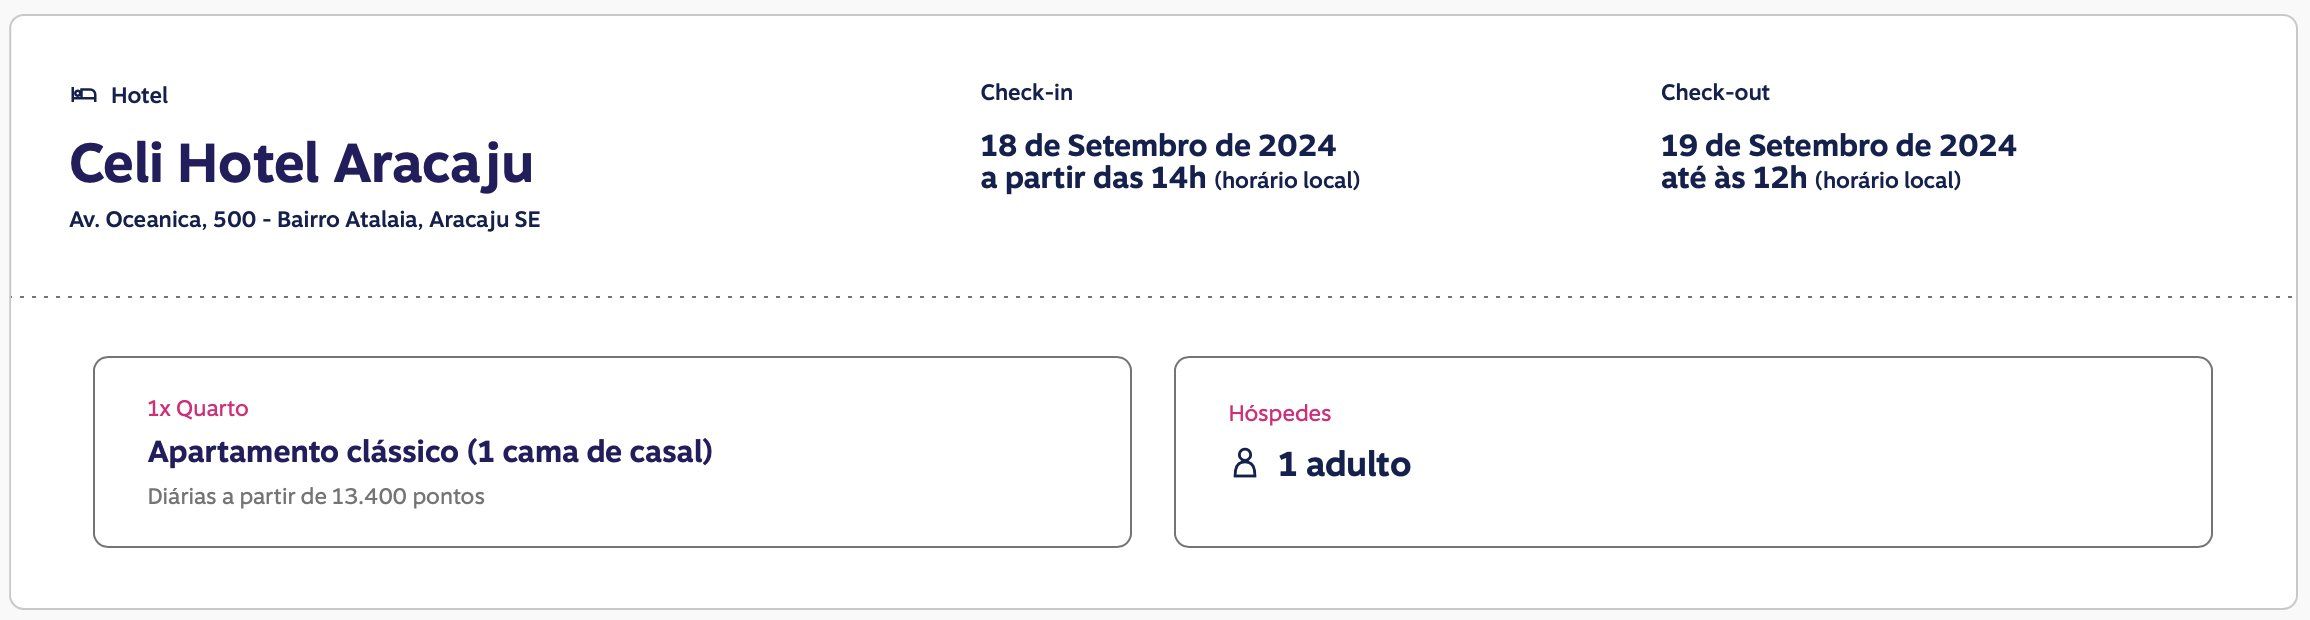Screen dimensions: 2310x620
Task: Click the Check-out heading
Action: tap(1715, 92)
